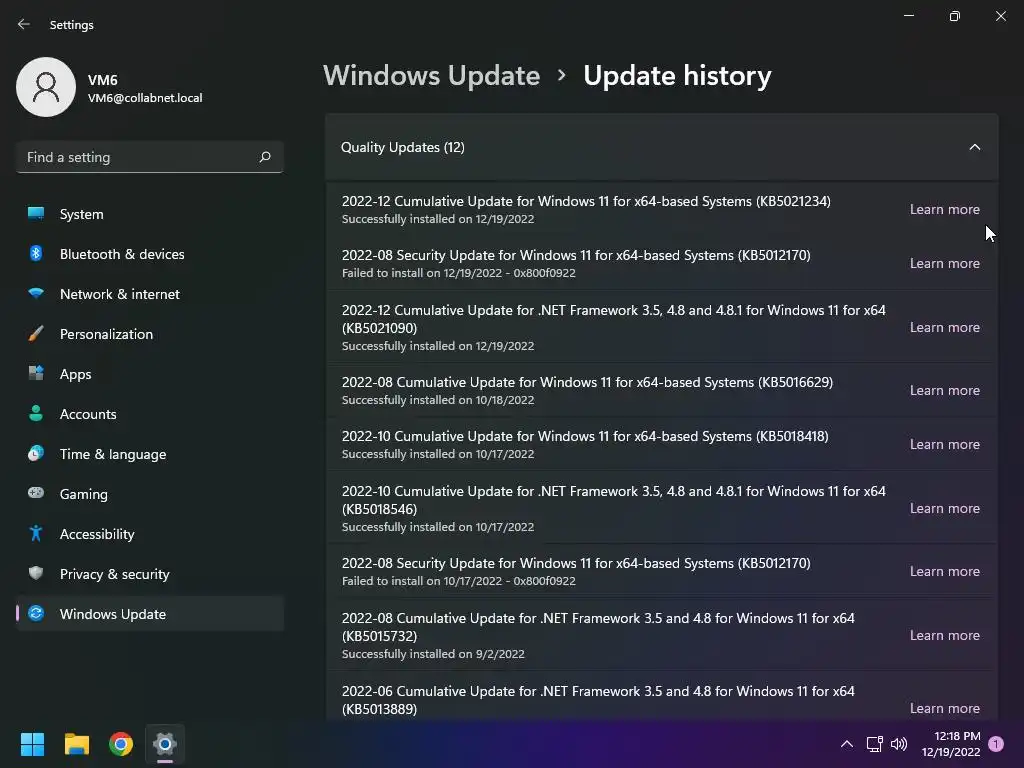This screenshot has width=1024, height=768.
Task: Click VM6@collabnet.local account email
Action: (145, 98)
